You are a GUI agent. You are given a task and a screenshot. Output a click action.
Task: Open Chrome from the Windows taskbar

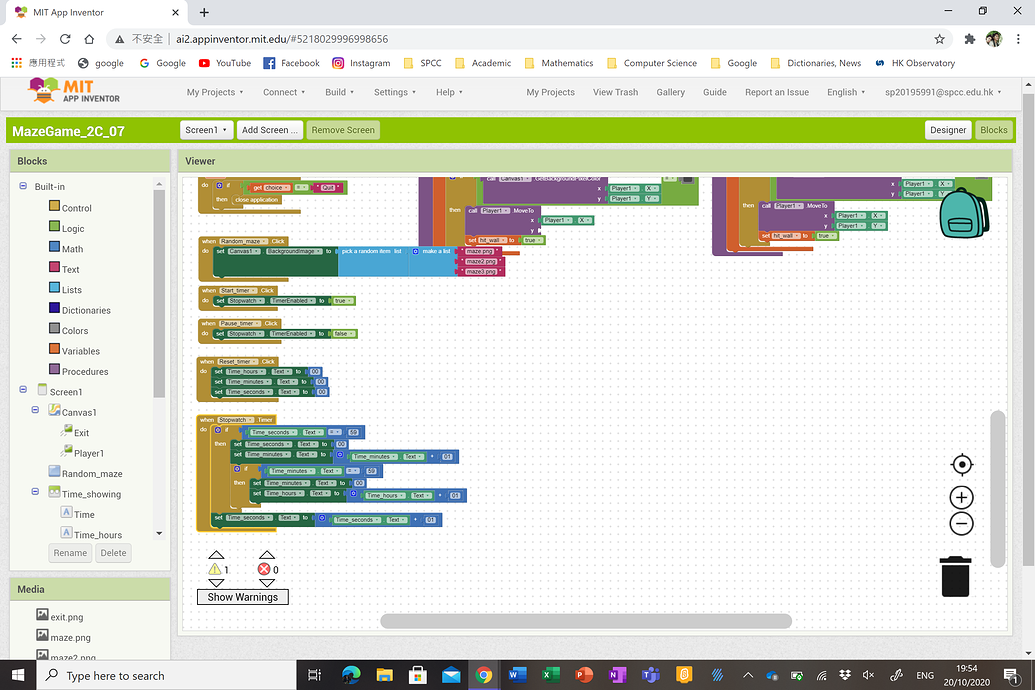tap(483, 676)
